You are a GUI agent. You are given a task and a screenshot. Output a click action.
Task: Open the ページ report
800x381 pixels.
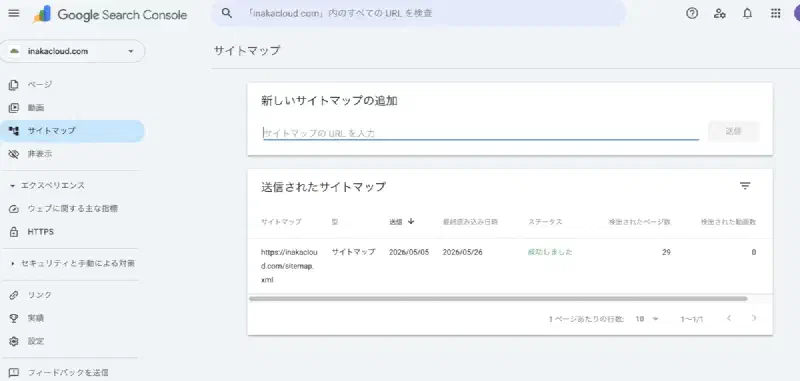click(72, 85)
